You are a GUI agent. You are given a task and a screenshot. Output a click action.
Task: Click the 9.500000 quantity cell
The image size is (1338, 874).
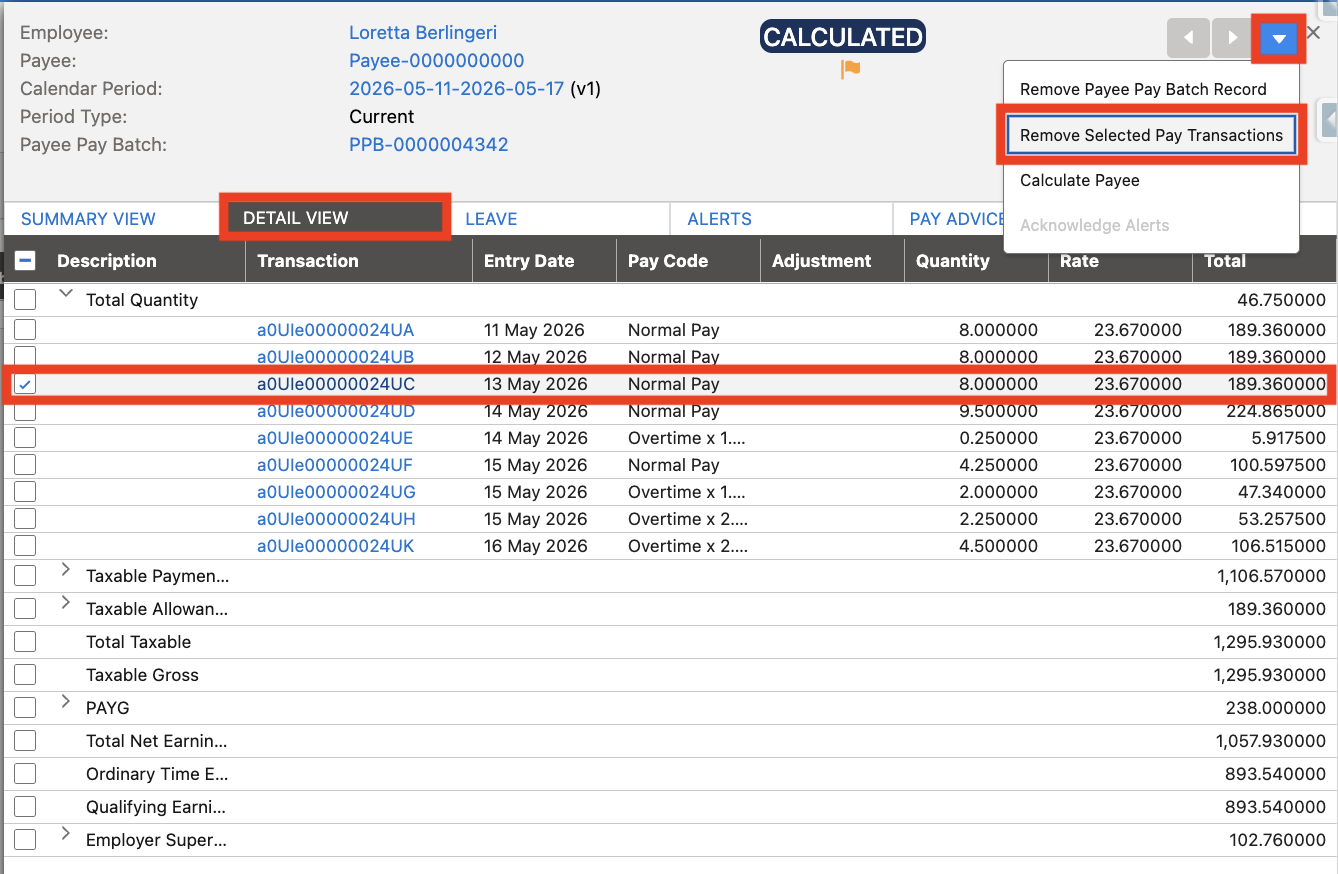tap(998, 411)
